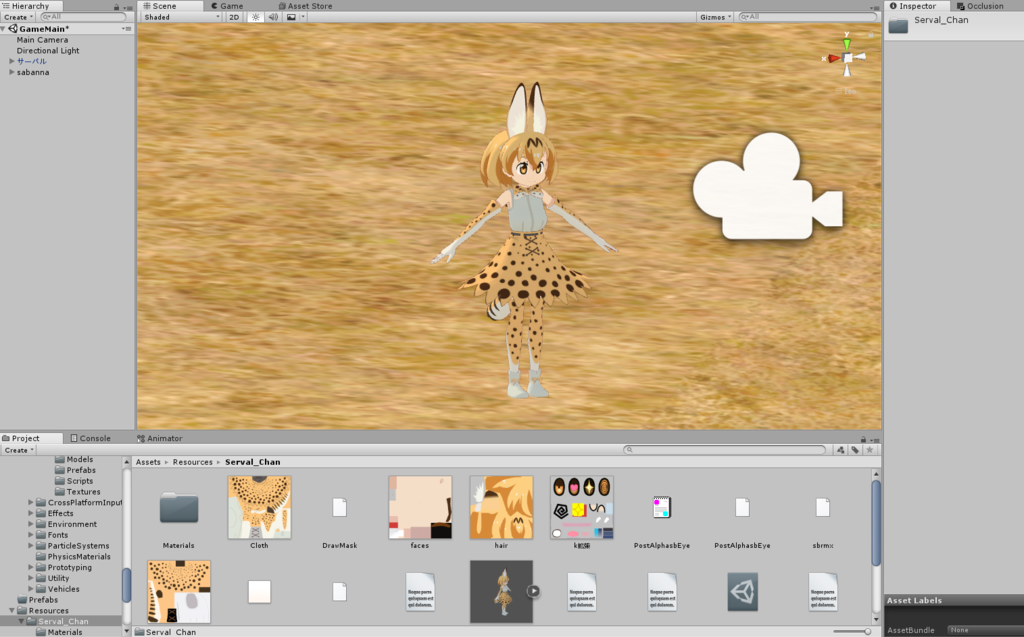Screen dimensions: 1024x637
Task: Toggle scene lighting with the sun icon
Action: [255, 17]
